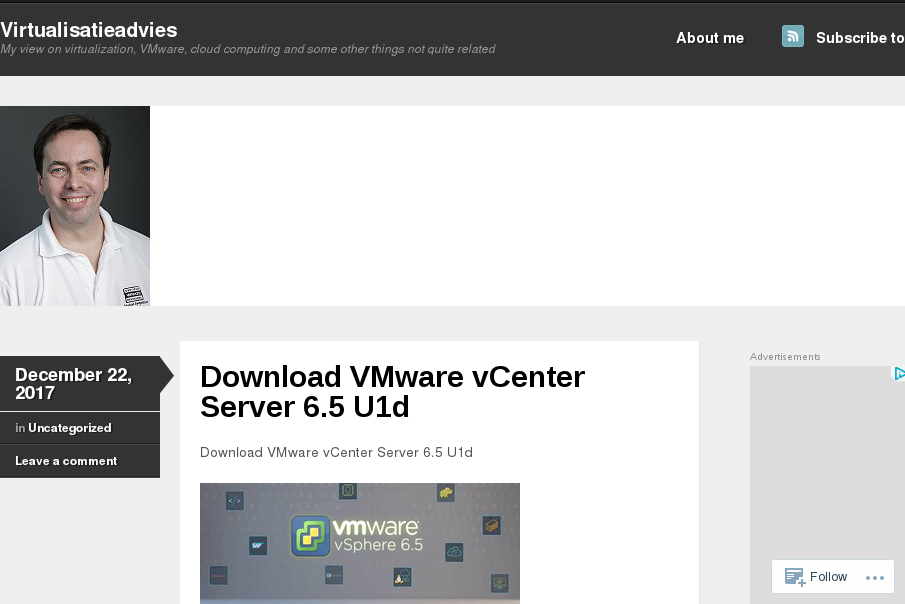Click the Follow plus icon

click(x=795, y=577)
